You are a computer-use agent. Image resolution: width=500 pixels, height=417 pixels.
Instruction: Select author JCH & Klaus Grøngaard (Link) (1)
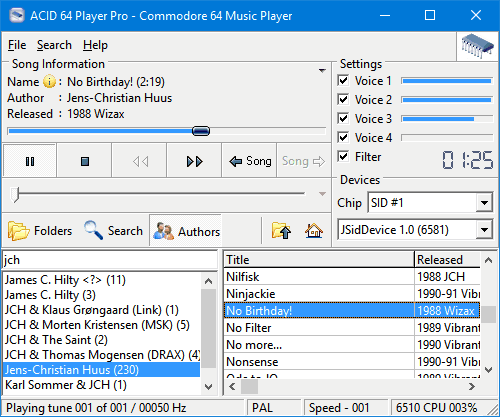(102, 310)
